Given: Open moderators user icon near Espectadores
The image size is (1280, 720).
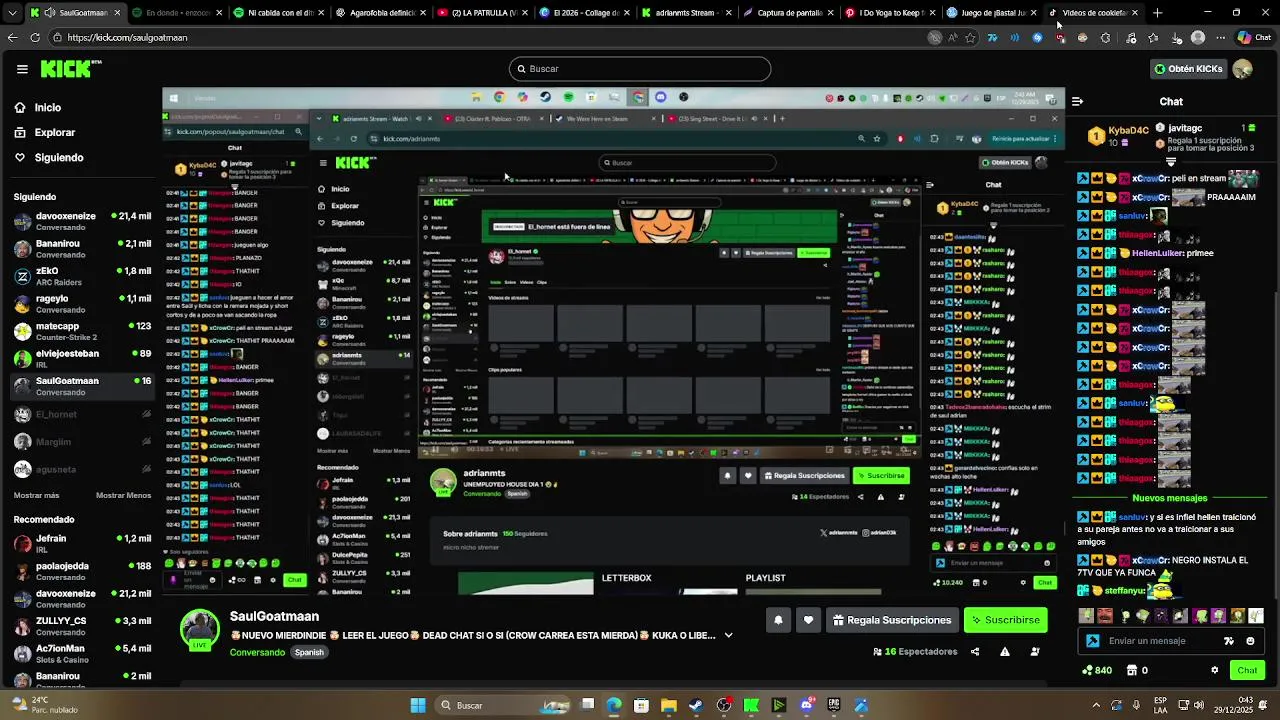Looking at the screenshot, I should tap(1035, 652).
